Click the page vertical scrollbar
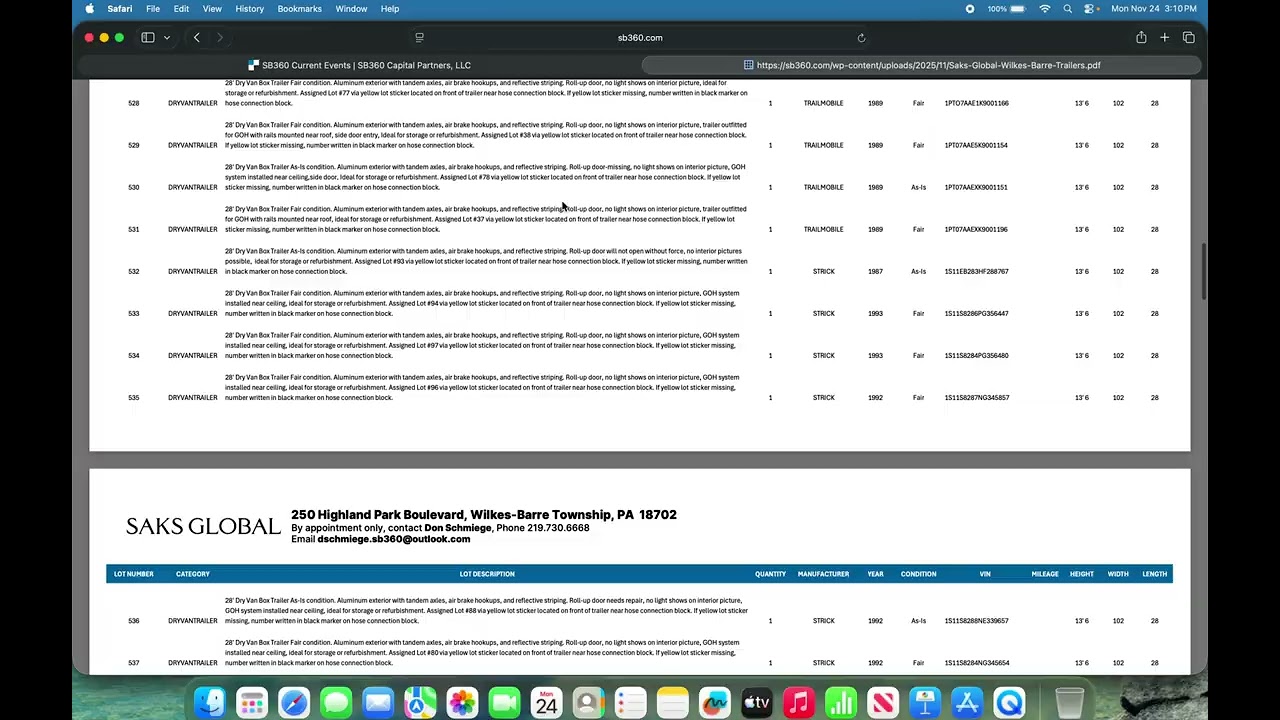1280x720 pixels. pos(1203,270)
